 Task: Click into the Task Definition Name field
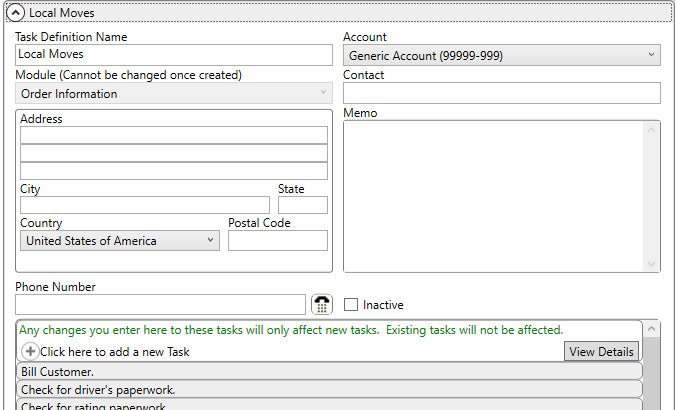pos(173,55)
